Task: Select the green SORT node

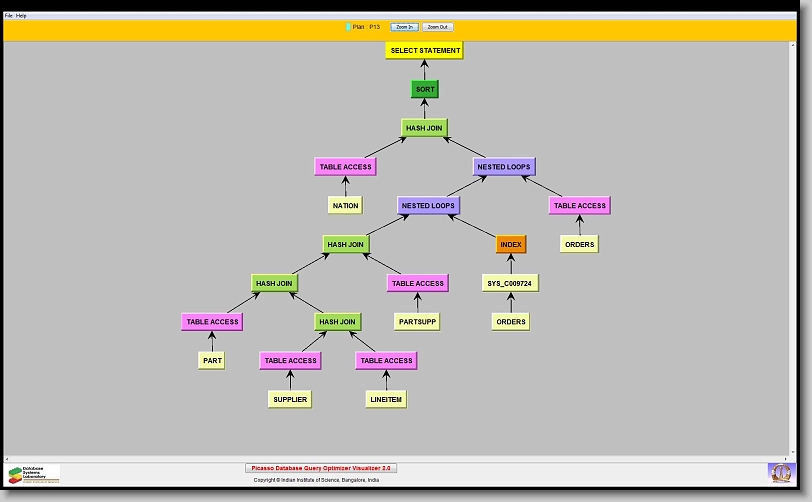Action: point(425,89)
